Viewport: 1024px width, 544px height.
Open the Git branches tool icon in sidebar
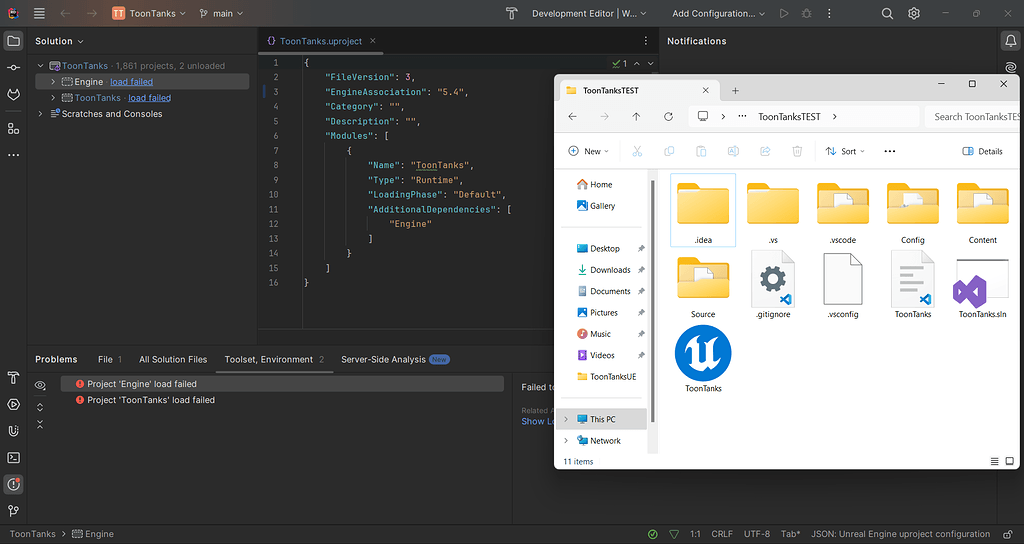[x=13, y=511]
